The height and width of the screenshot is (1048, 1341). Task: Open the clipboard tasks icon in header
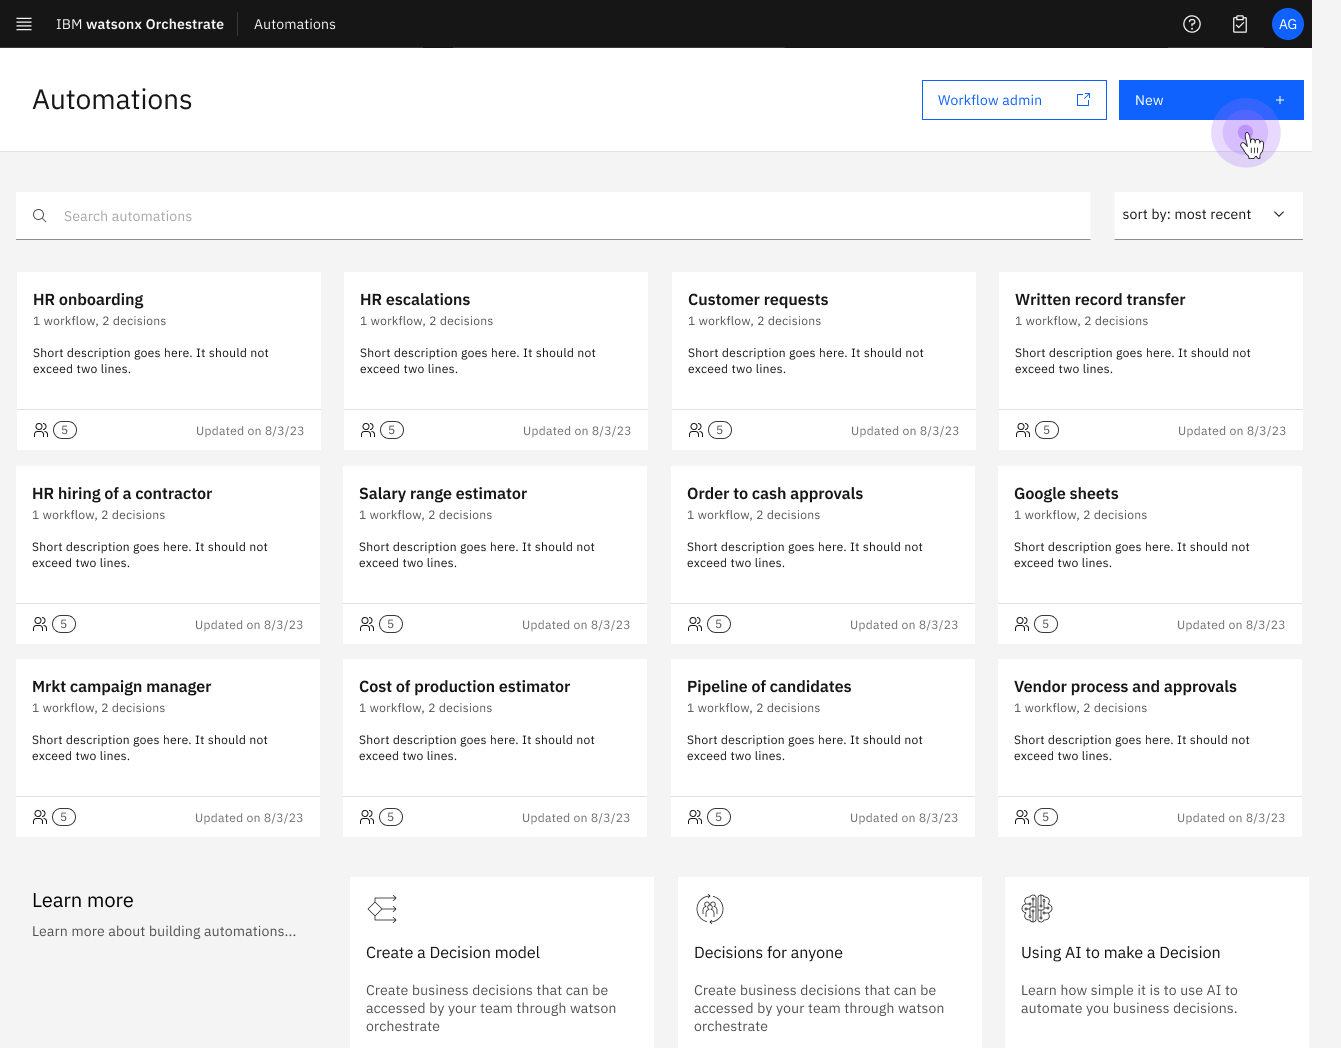click(x=1240, y=24)
